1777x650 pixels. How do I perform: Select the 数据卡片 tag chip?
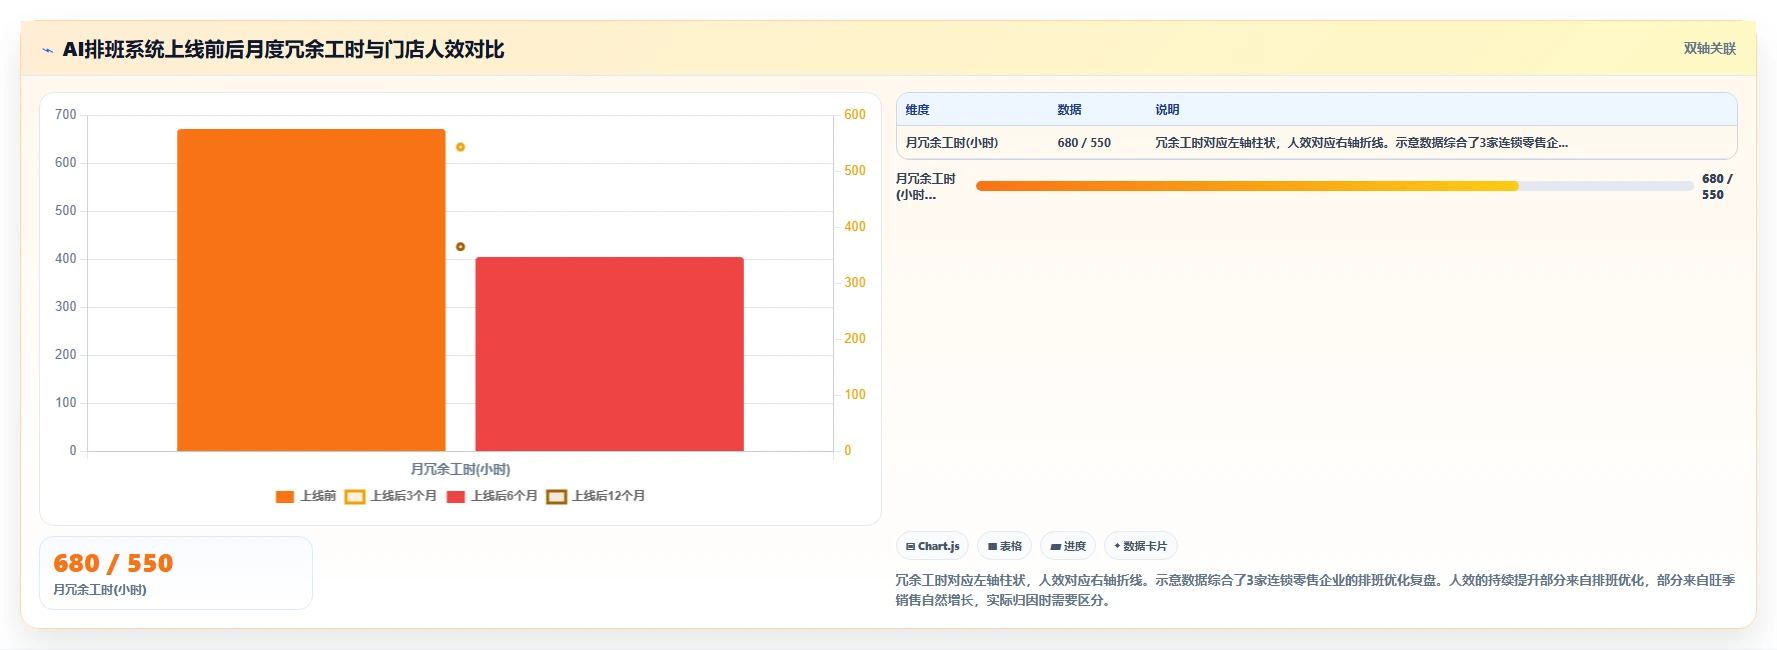[x=1140, y=546]
